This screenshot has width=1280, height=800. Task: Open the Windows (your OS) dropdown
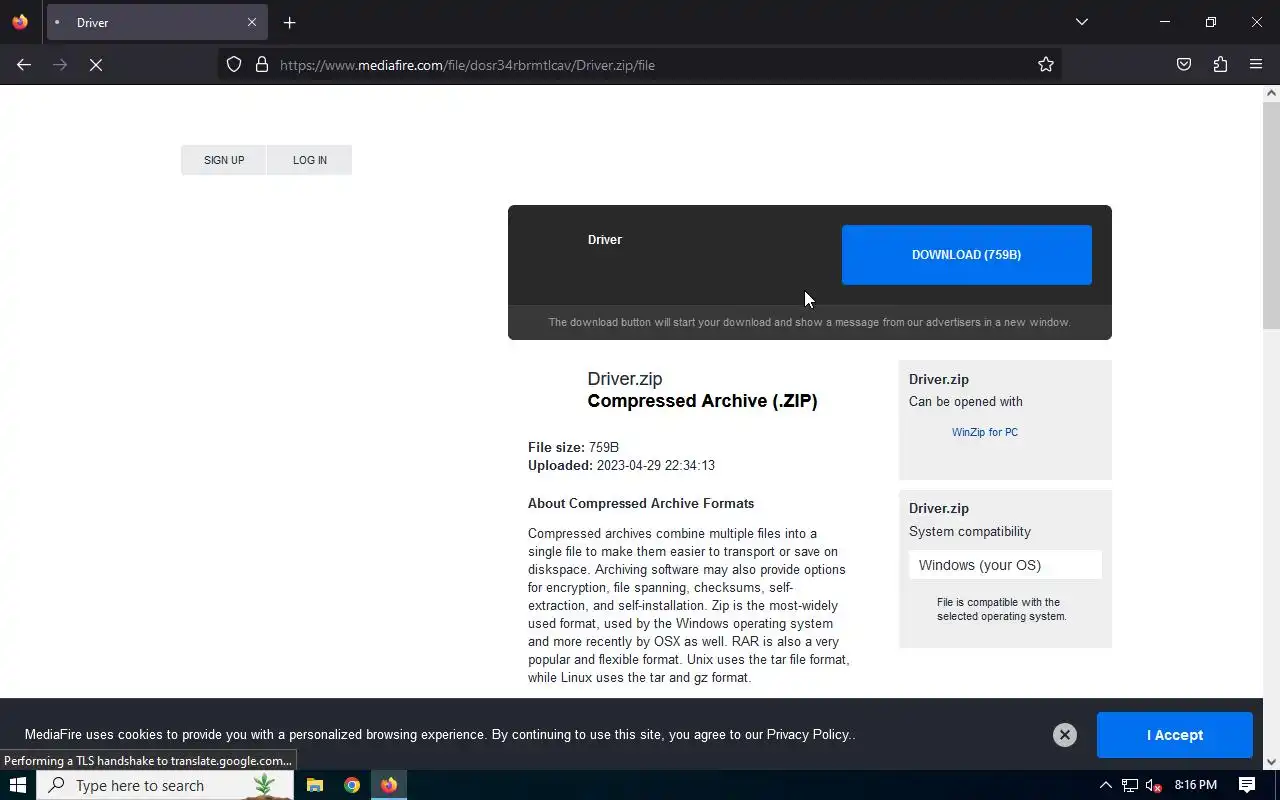coord(1005,565)
